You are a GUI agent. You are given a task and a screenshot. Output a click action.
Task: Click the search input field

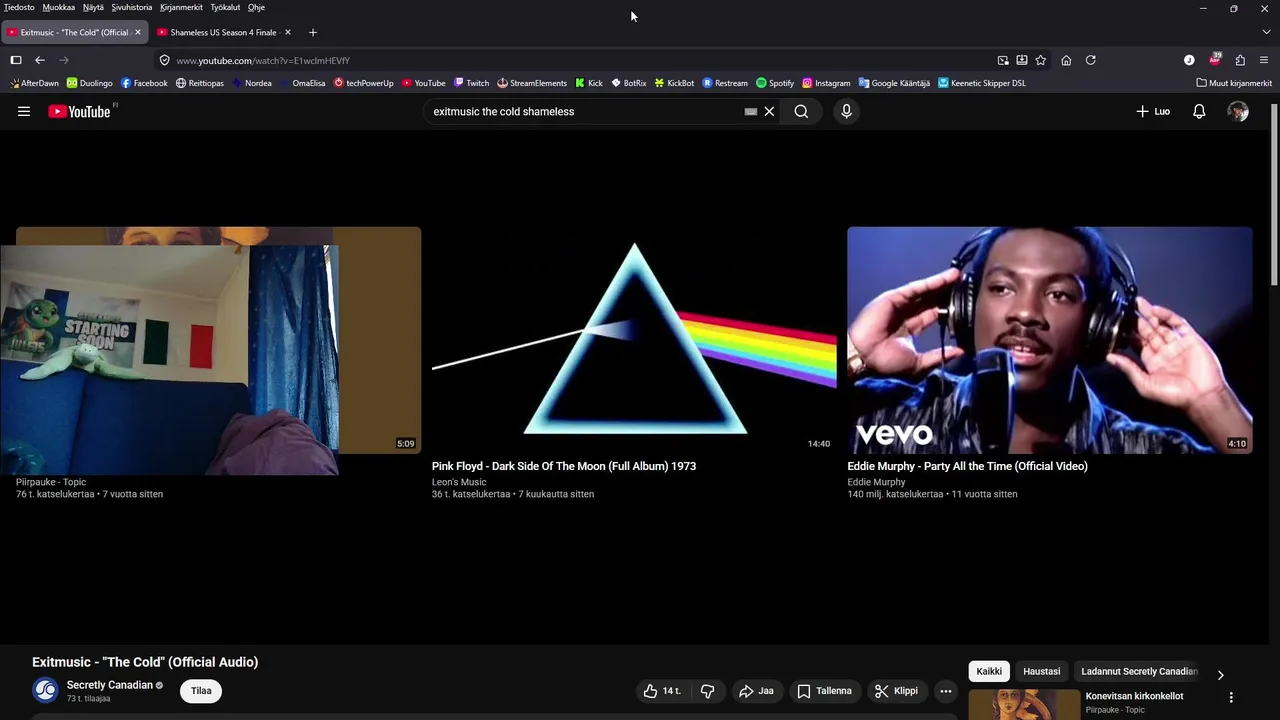585,111
